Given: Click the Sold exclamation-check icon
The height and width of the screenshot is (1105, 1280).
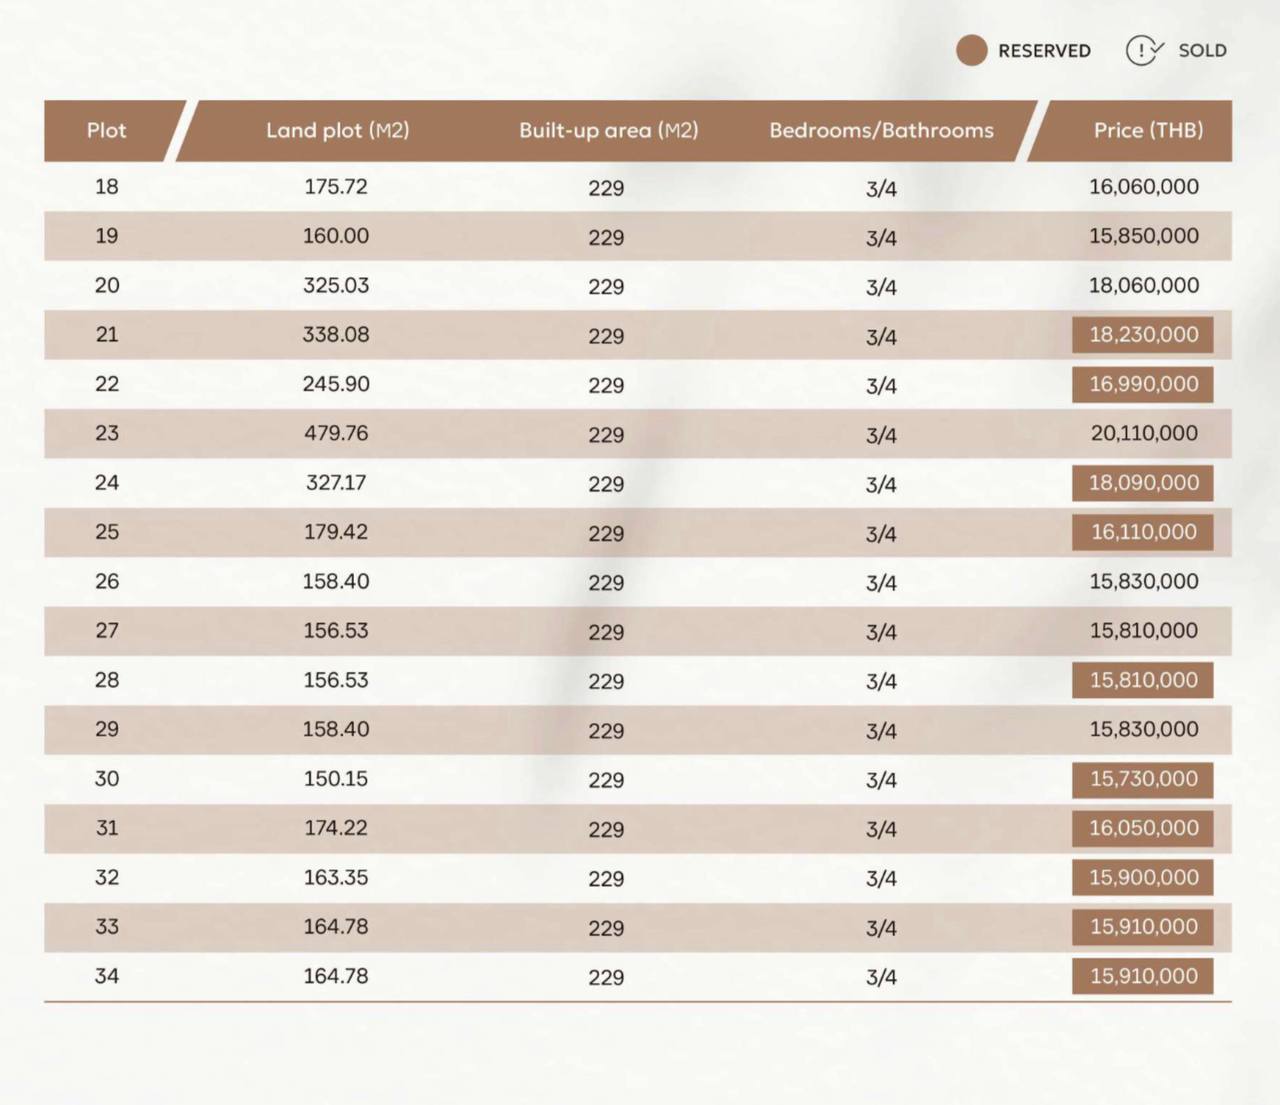Looking at the screenshot, I should pos(1144,50).
